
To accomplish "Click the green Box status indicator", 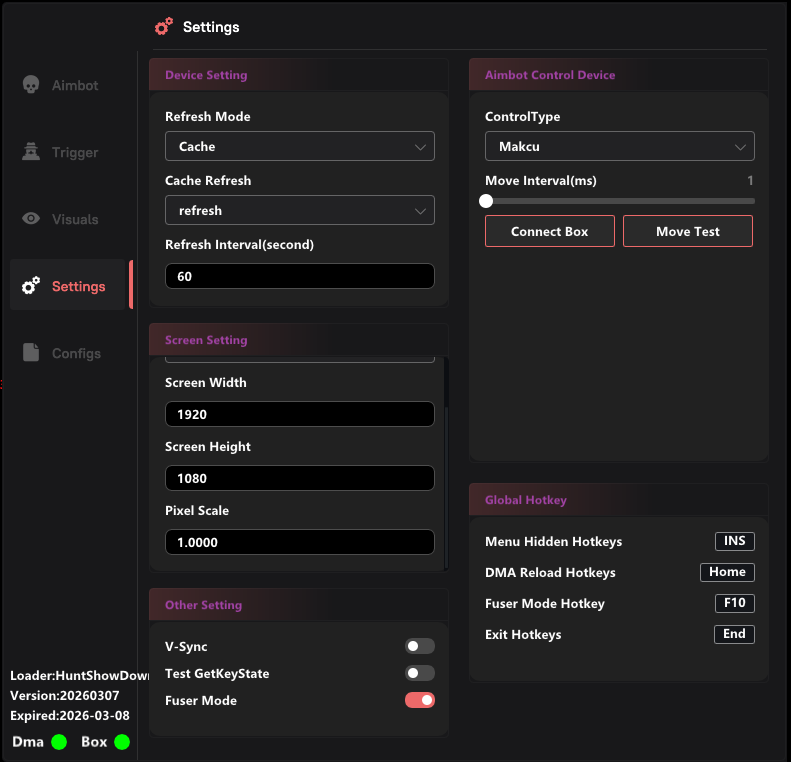I will (122, 742).
